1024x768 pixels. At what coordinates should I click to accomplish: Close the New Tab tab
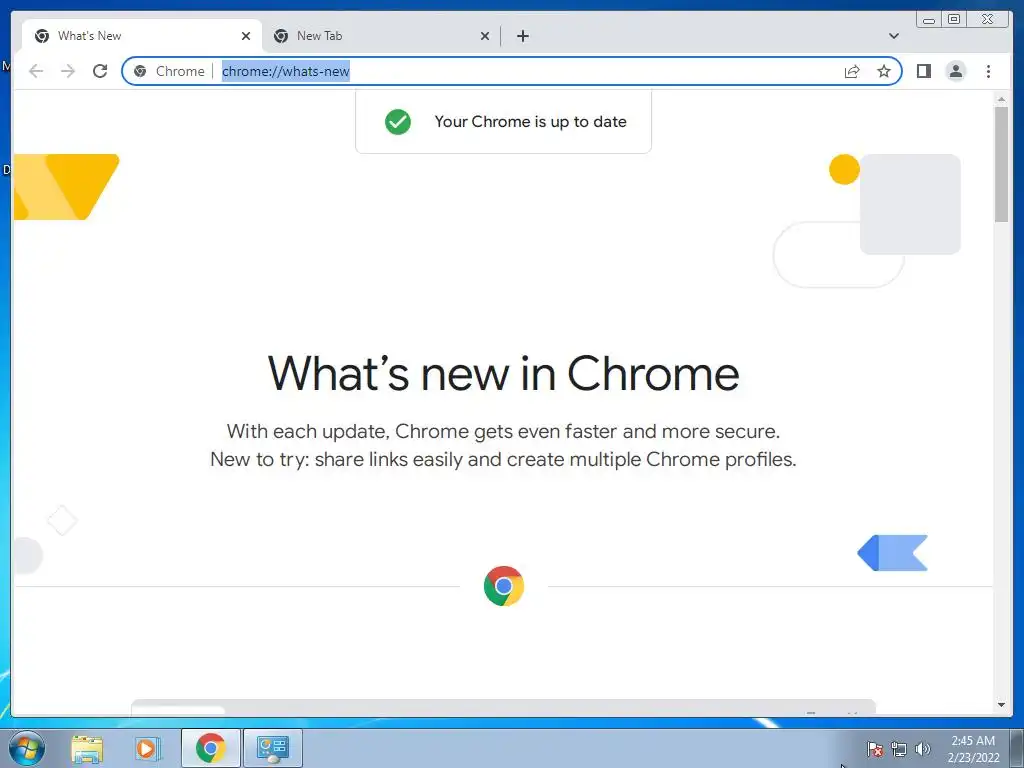click(x=485, y=36)
